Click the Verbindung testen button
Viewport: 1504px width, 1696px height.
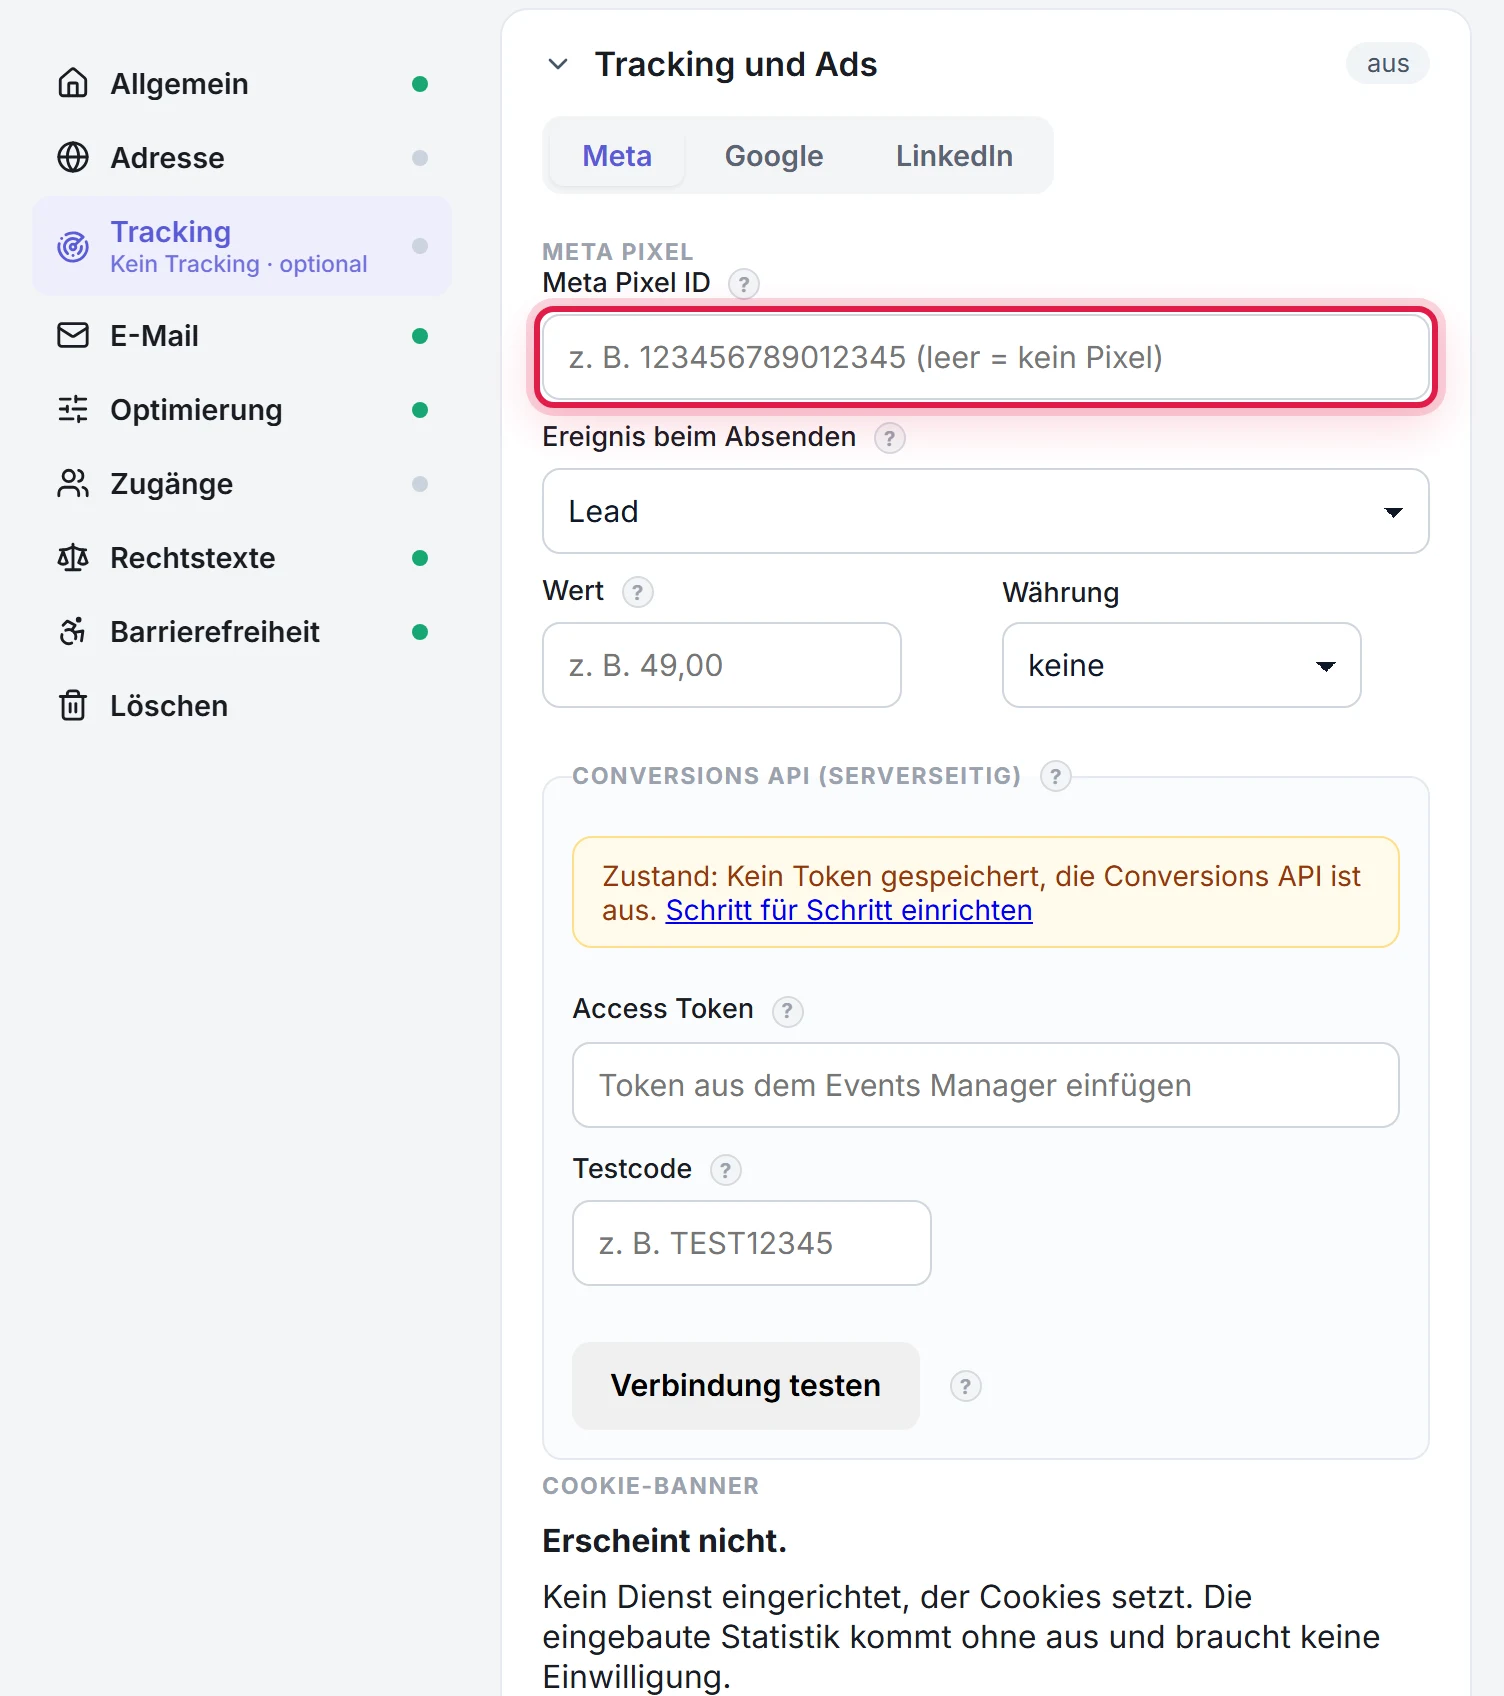pyautogui.click(x=745, y=1385)
